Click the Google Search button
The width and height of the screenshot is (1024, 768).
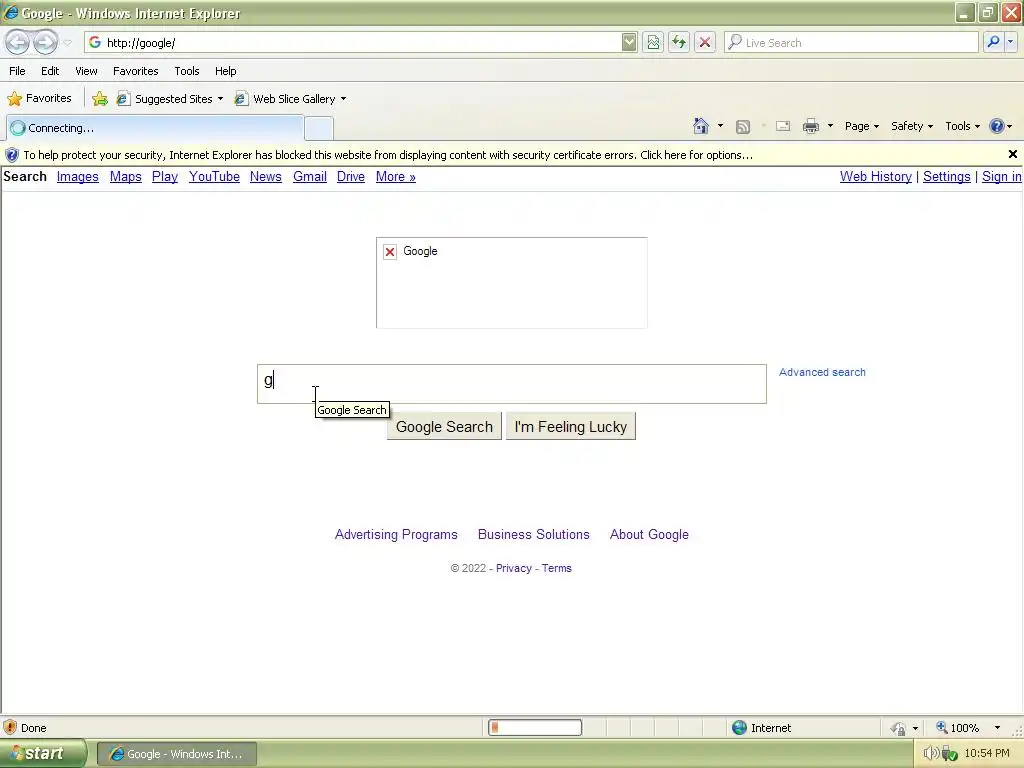[x=444, y=426]
